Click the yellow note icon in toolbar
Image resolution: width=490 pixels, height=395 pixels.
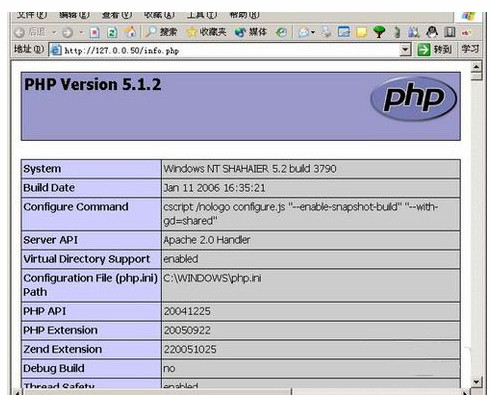coord(361,32)
